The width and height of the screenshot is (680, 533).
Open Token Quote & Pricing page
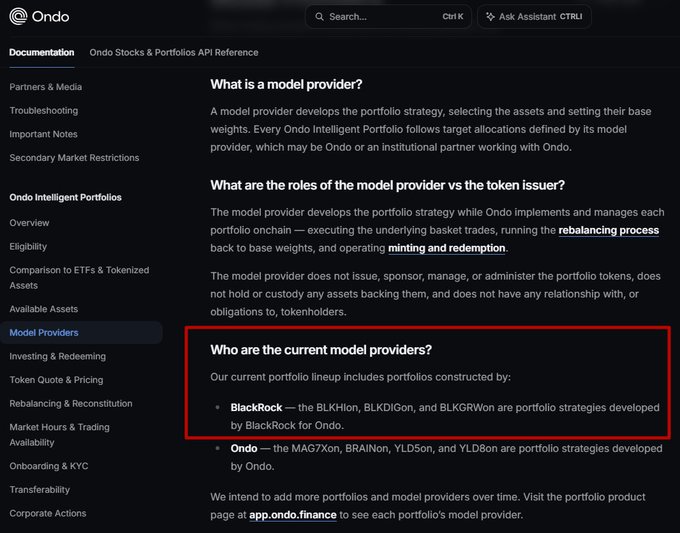coord(56,380)
